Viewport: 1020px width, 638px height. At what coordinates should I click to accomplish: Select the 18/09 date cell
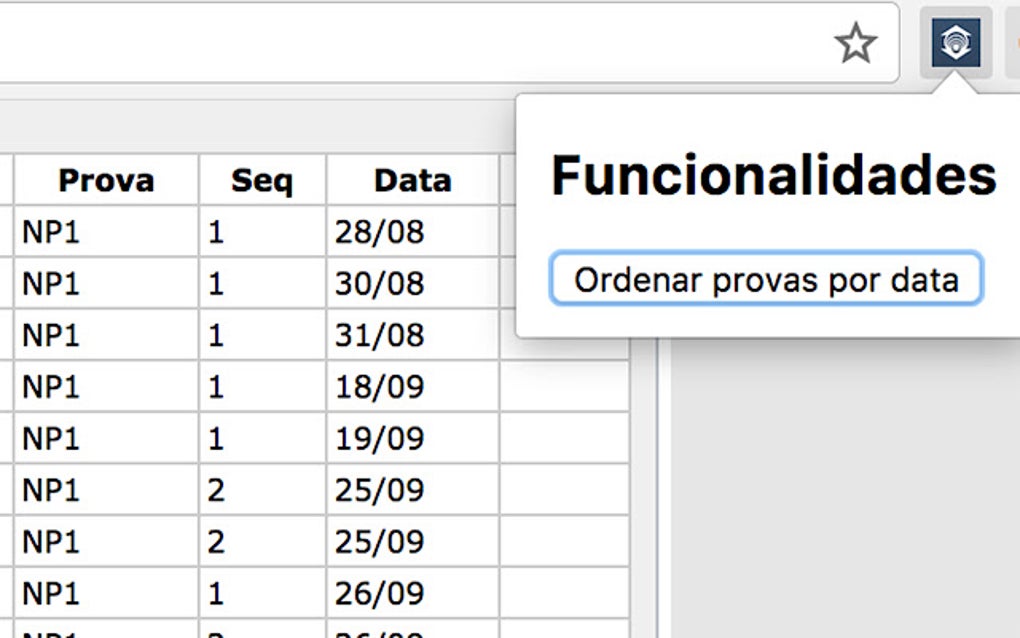pyautogui.click(x=380, y=387)
